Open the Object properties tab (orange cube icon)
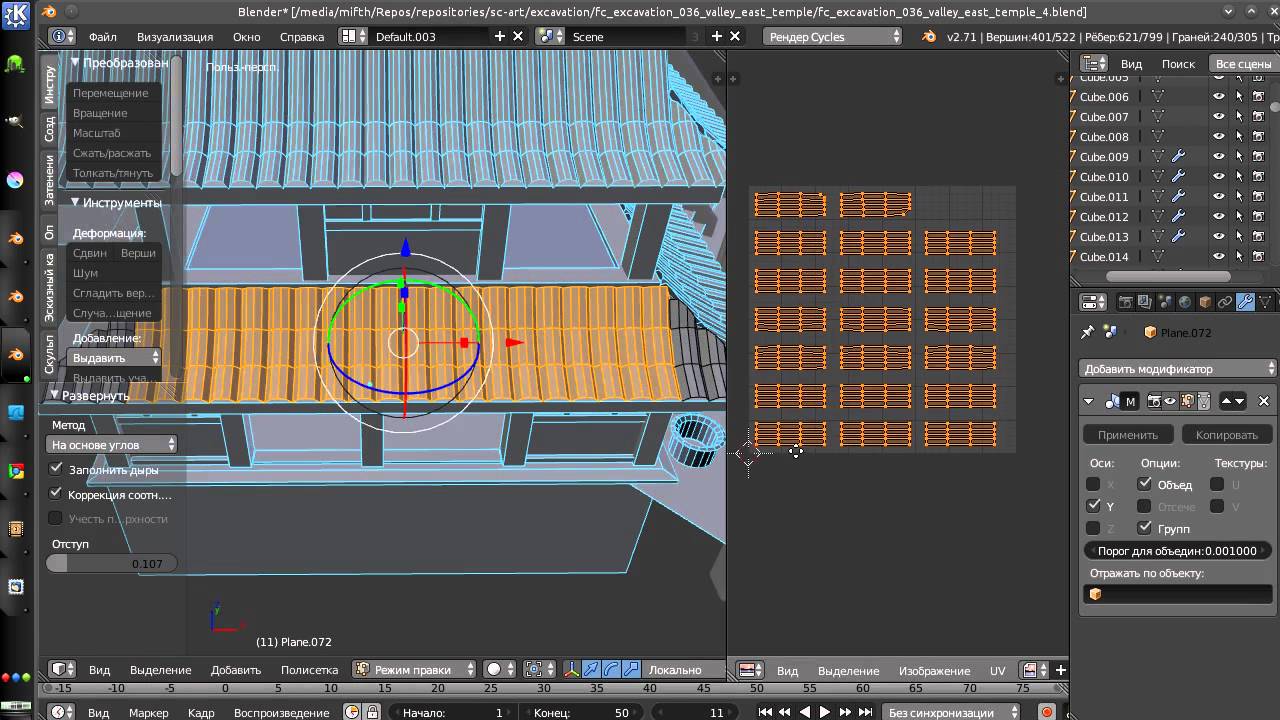Screen dimensions: 1280x720 pos(1205,301)
